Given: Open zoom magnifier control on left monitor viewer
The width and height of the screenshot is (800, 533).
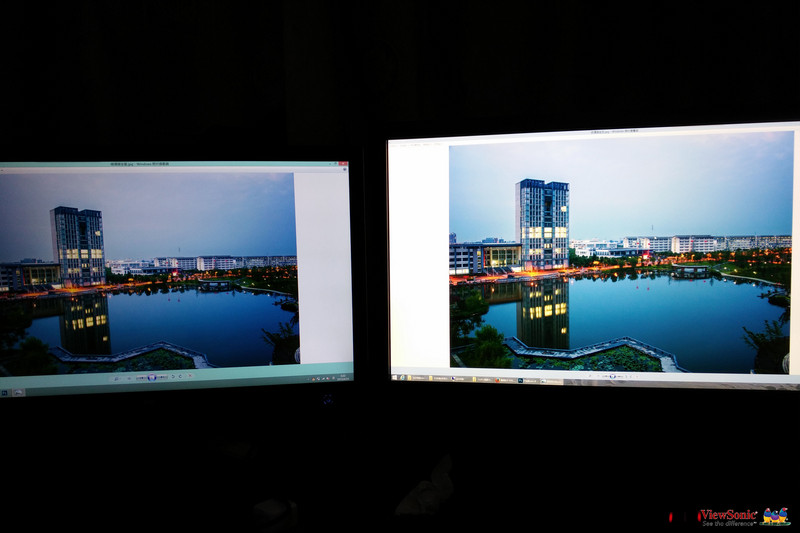Looking at the screenshot, I should click(x=116, y=378).
